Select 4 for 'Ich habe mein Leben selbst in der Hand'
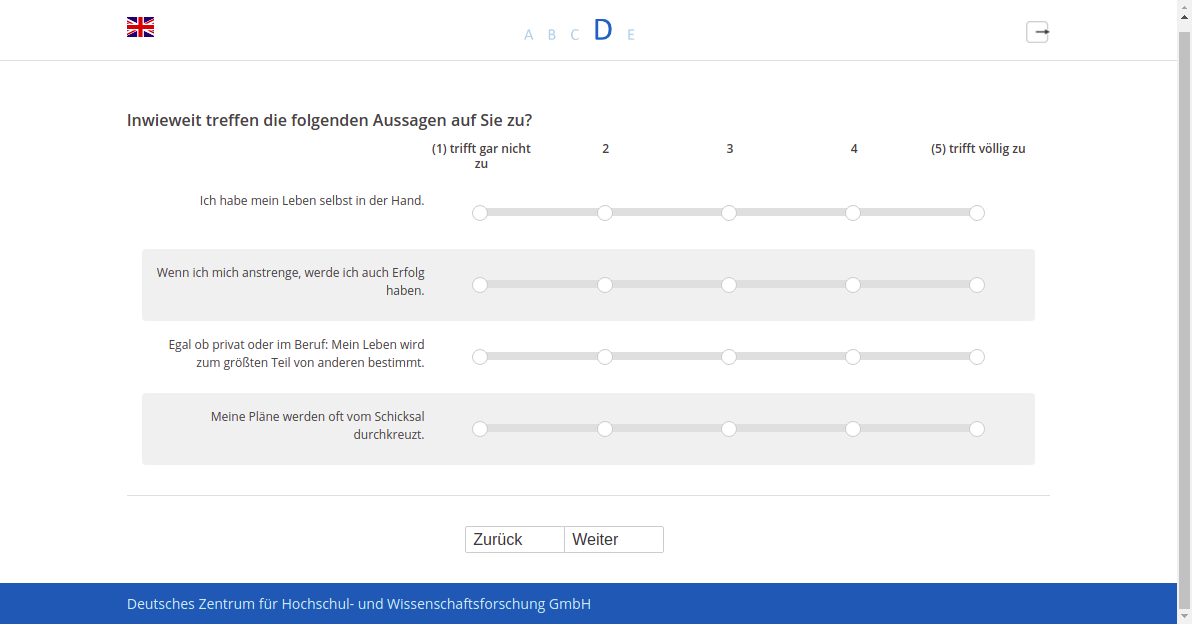The height and width of the screenshot is (624, 1192). tap(853, 213)
